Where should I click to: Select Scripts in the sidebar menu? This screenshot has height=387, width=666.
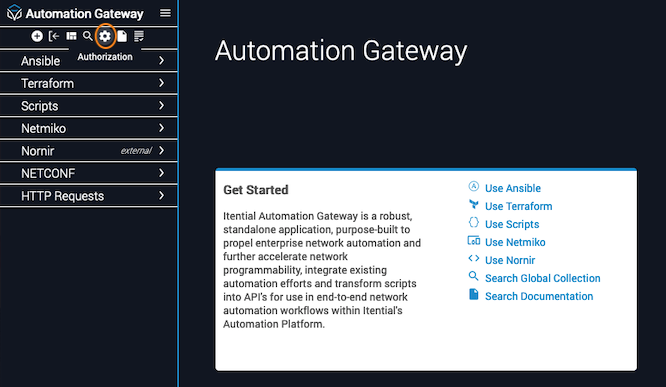point(40,106)
